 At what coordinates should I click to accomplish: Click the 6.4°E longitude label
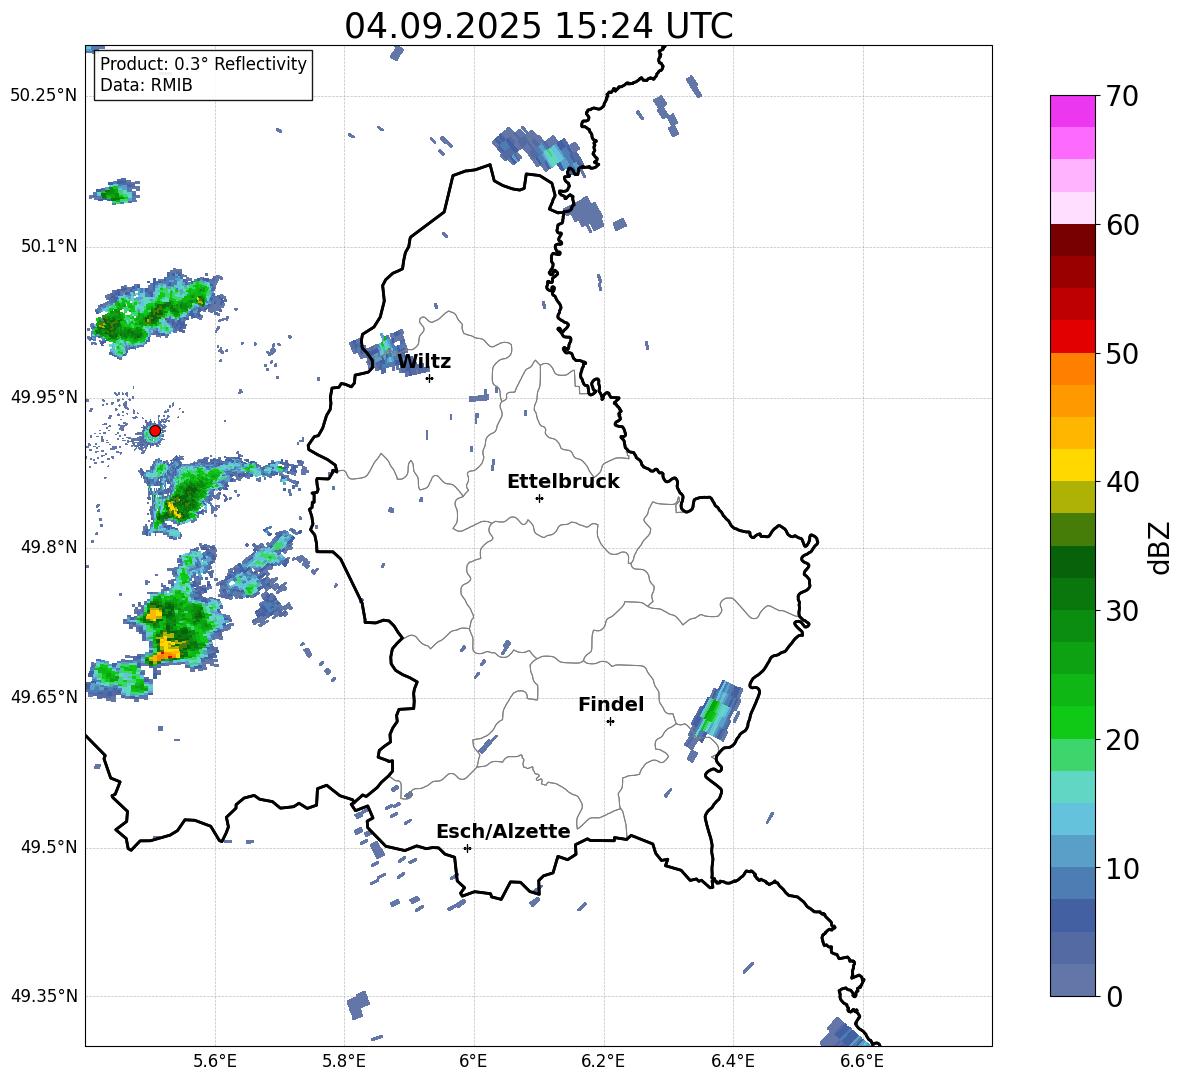tap(732, 1061)
